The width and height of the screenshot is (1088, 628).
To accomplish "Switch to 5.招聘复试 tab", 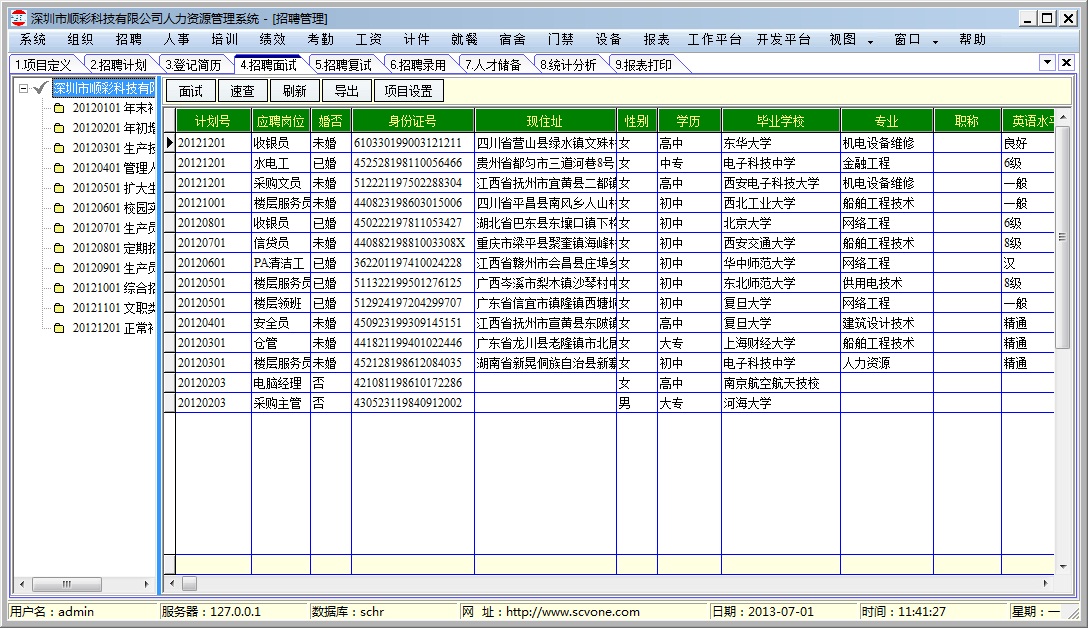I will click(x=343, y=65).
